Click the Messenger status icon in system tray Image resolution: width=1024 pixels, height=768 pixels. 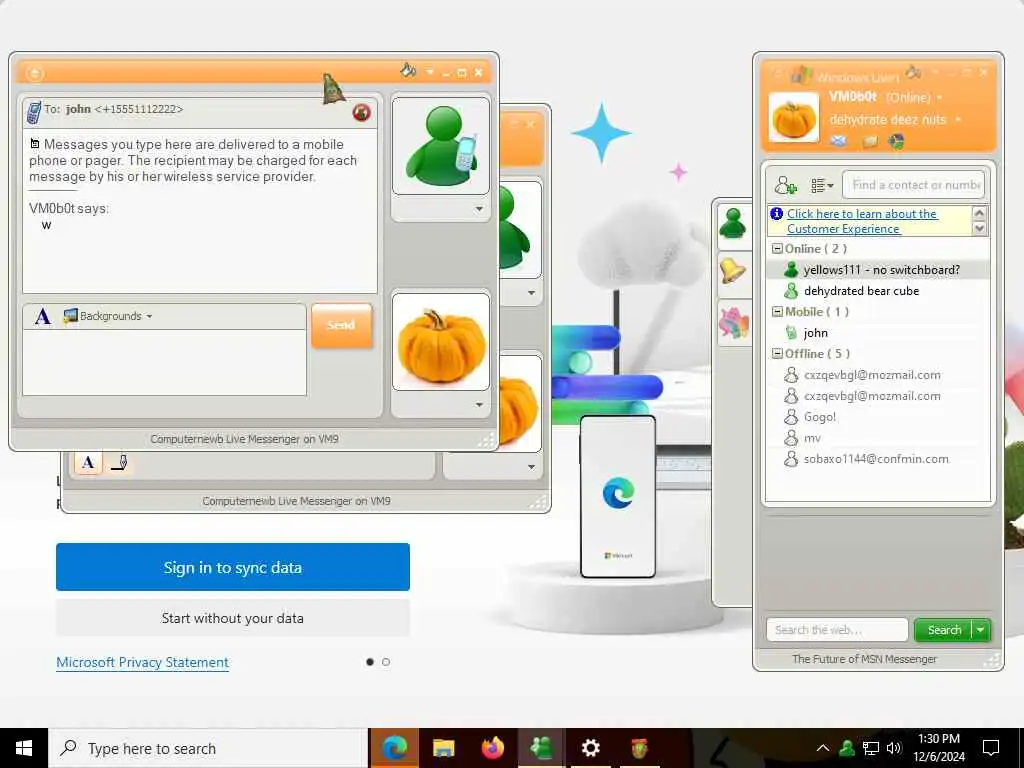click(847, 748)
